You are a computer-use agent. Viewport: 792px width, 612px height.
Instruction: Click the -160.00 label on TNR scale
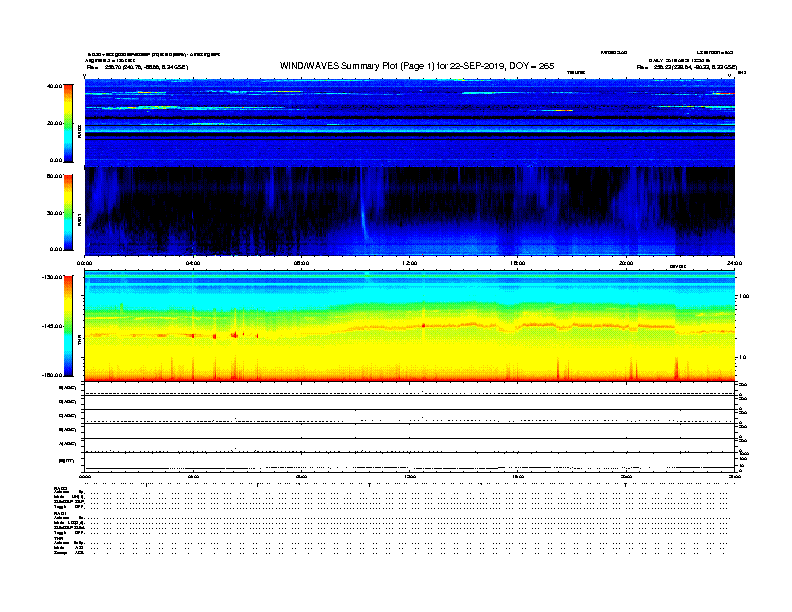(53, 375)
